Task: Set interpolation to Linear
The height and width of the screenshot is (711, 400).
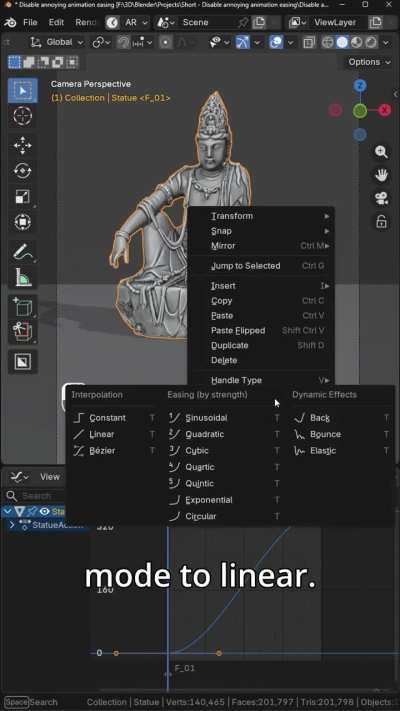Action: 114,434
